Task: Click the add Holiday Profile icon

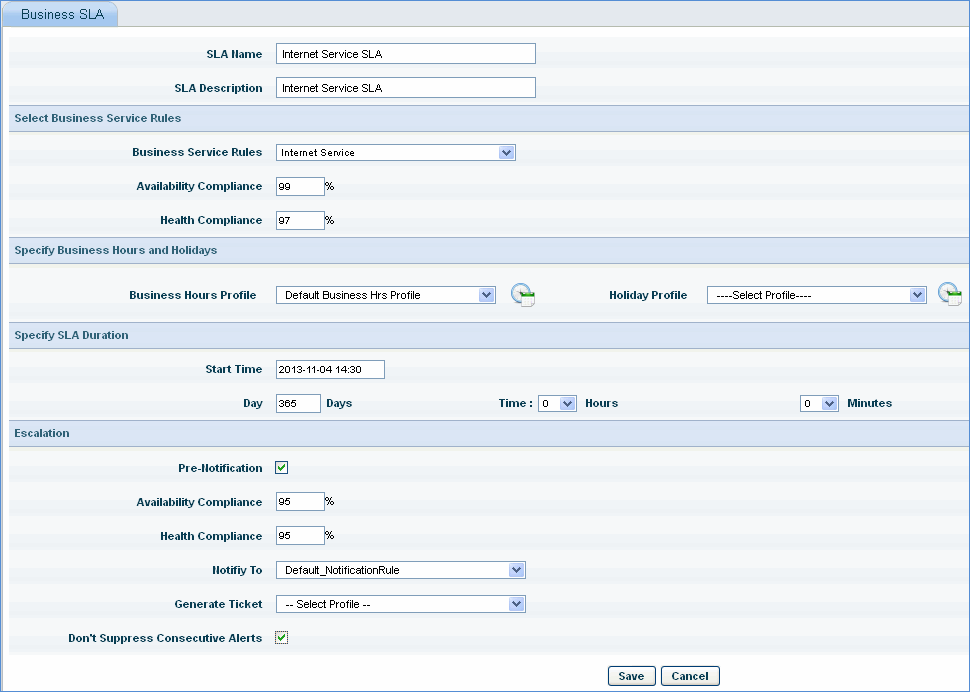Action: (950, 295)
